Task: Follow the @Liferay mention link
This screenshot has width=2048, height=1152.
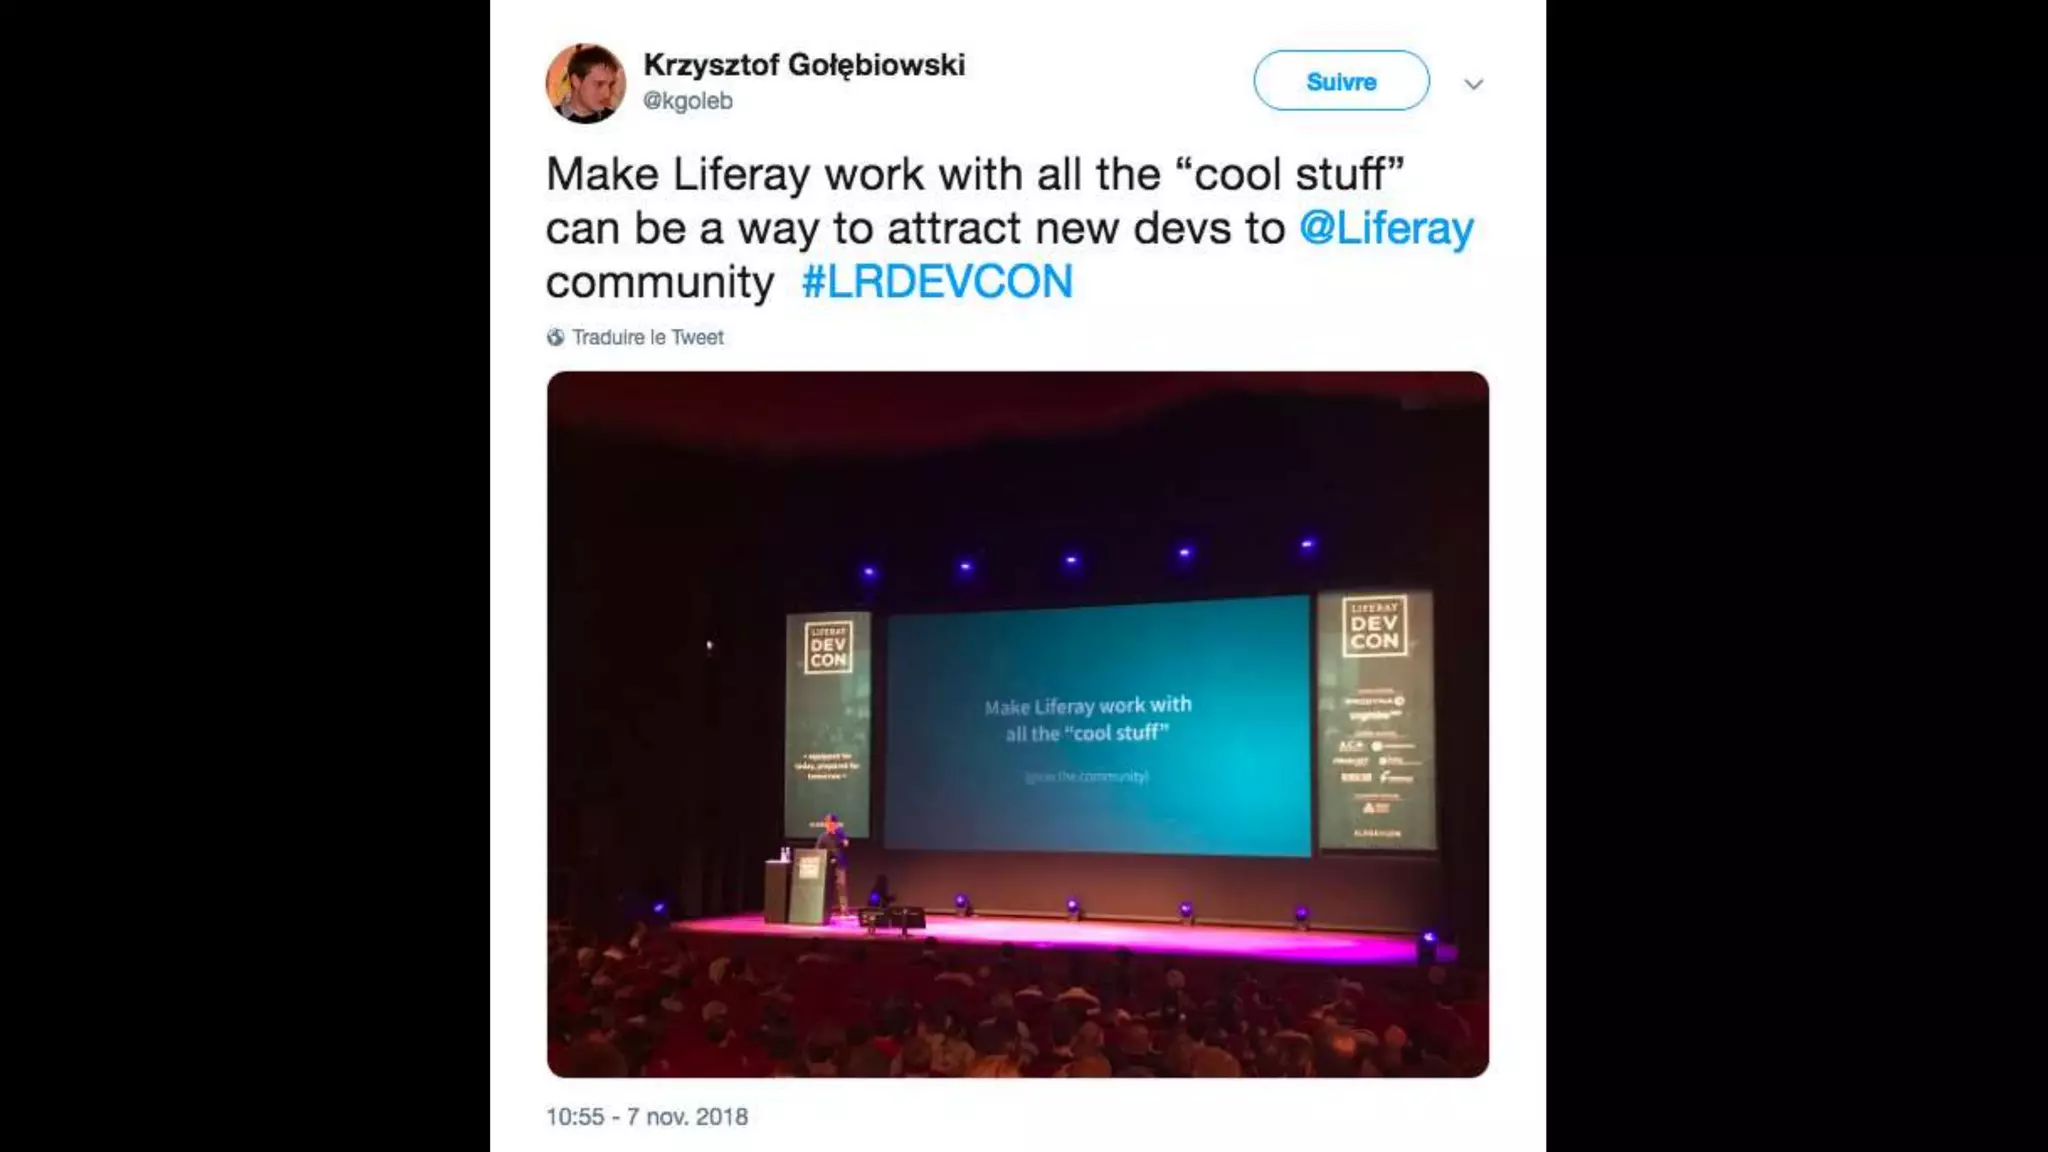Action: click(x=1386, y=228)
